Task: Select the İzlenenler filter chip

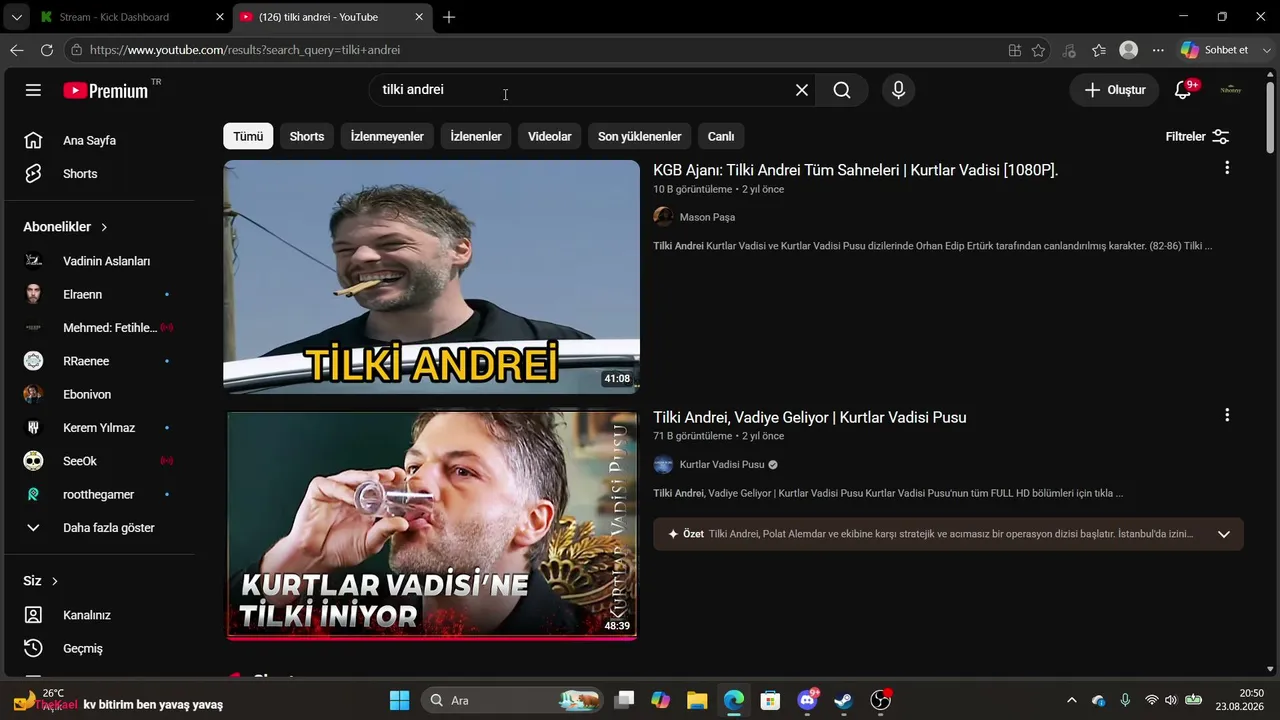Action: click(476, 137)
